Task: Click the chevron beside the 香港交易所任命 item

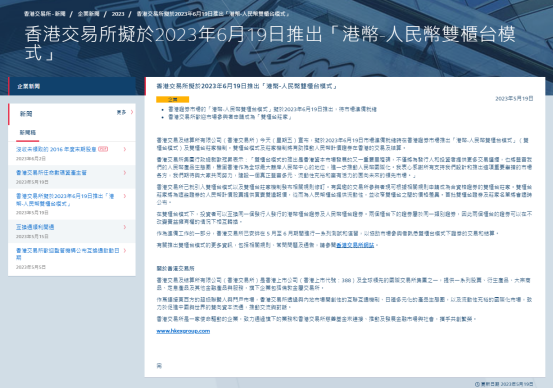Action: click(125, 172)
